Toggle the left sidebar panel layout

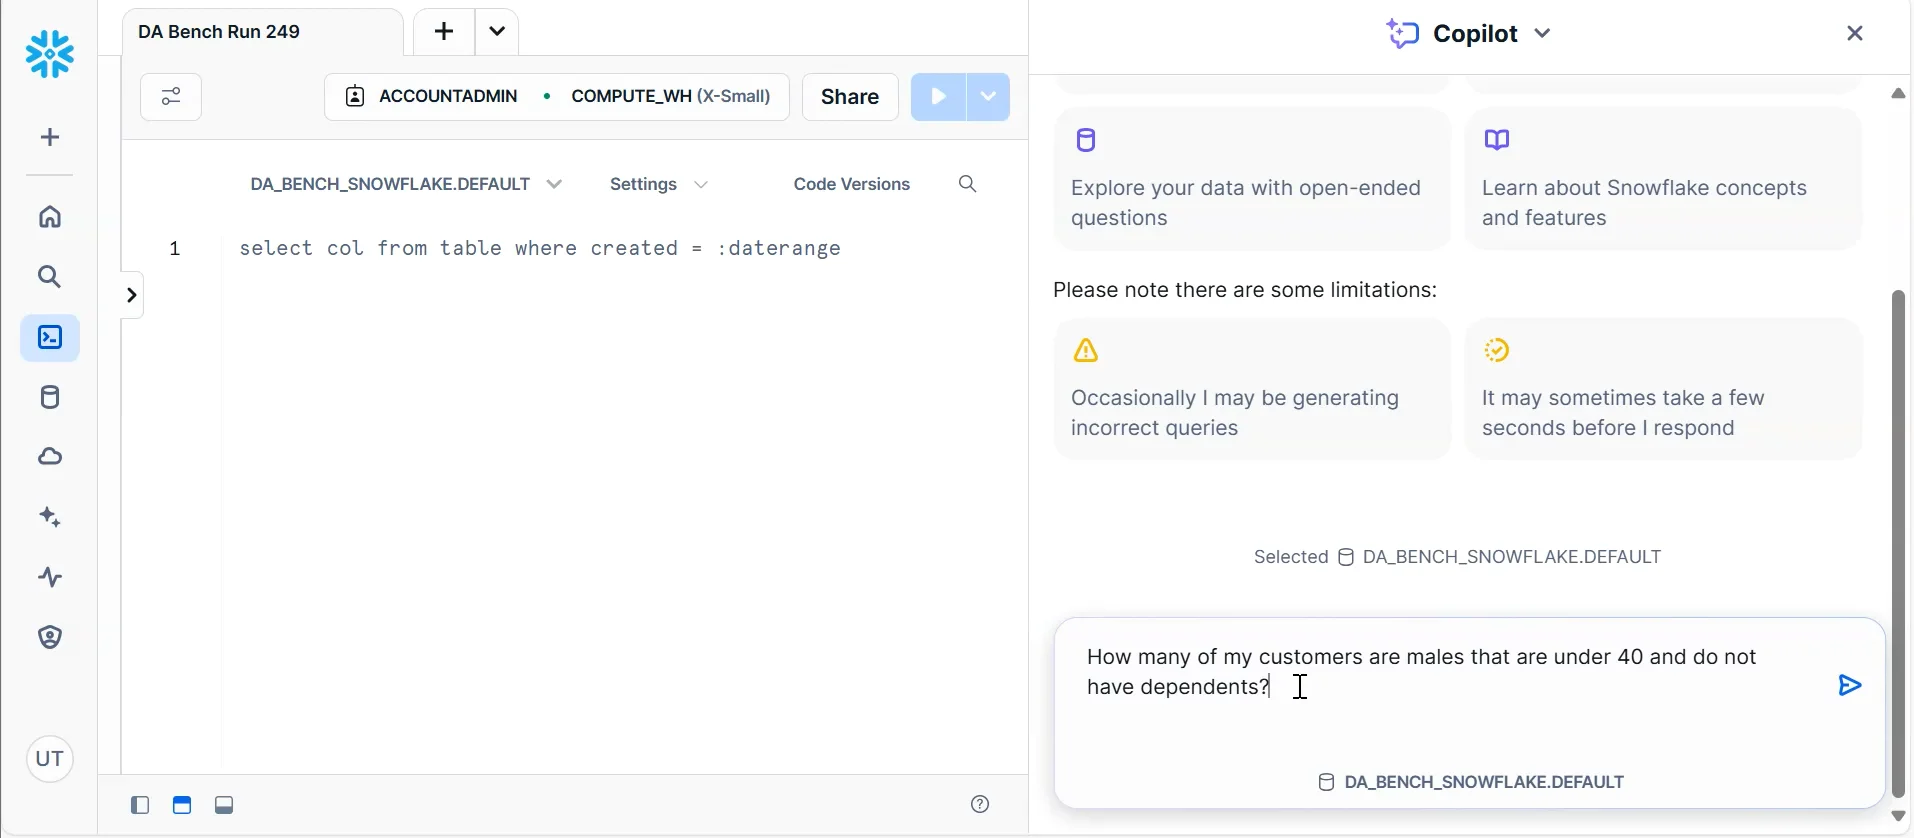(x=140, y=805)
